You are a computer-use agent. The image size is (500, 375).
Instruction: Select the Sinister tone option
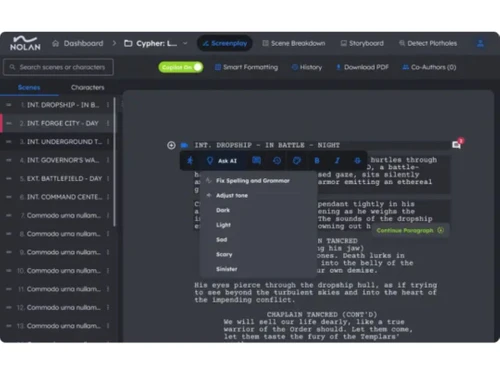click(x=227, y=269)
